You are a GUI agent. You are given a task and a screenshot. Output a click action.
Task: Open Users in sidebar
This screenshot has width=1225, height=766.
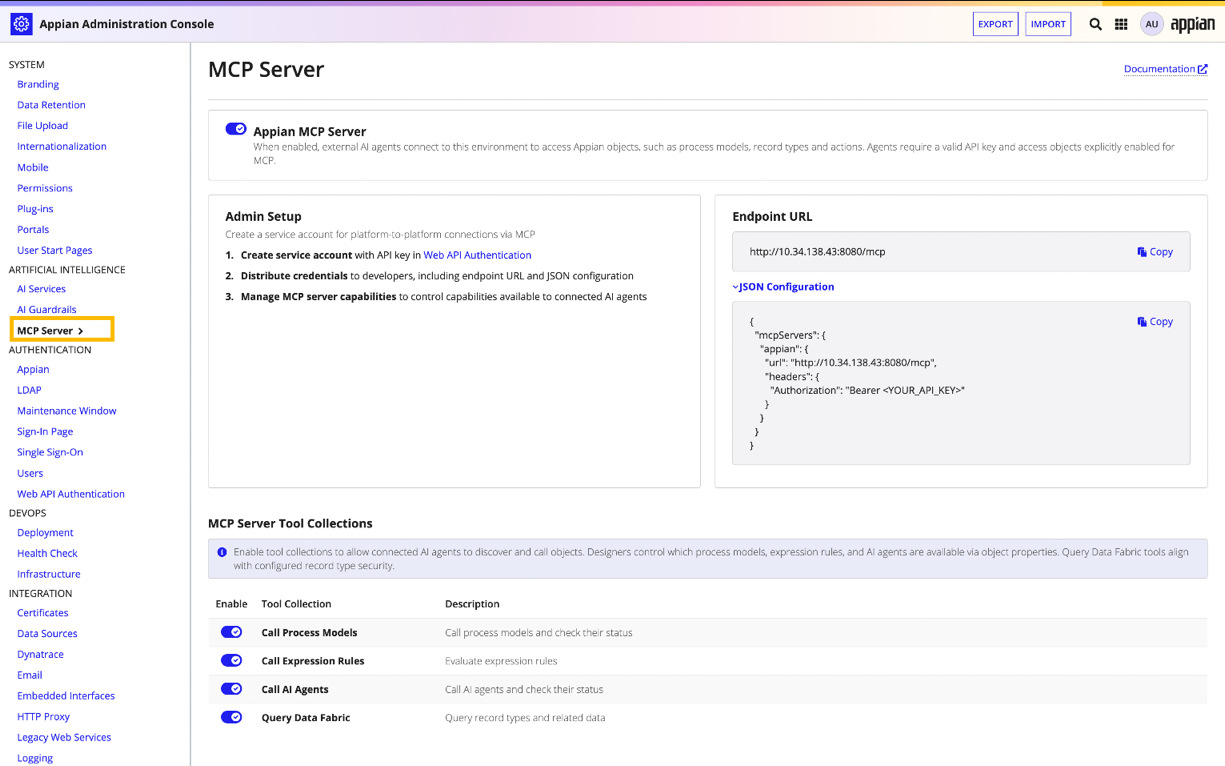coord(30,473)
